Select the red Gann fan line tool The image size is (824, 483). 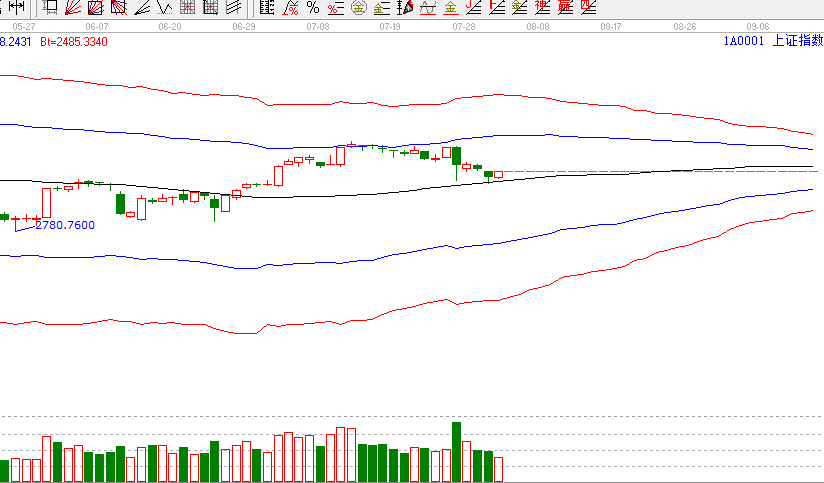[x=72, y=8]
